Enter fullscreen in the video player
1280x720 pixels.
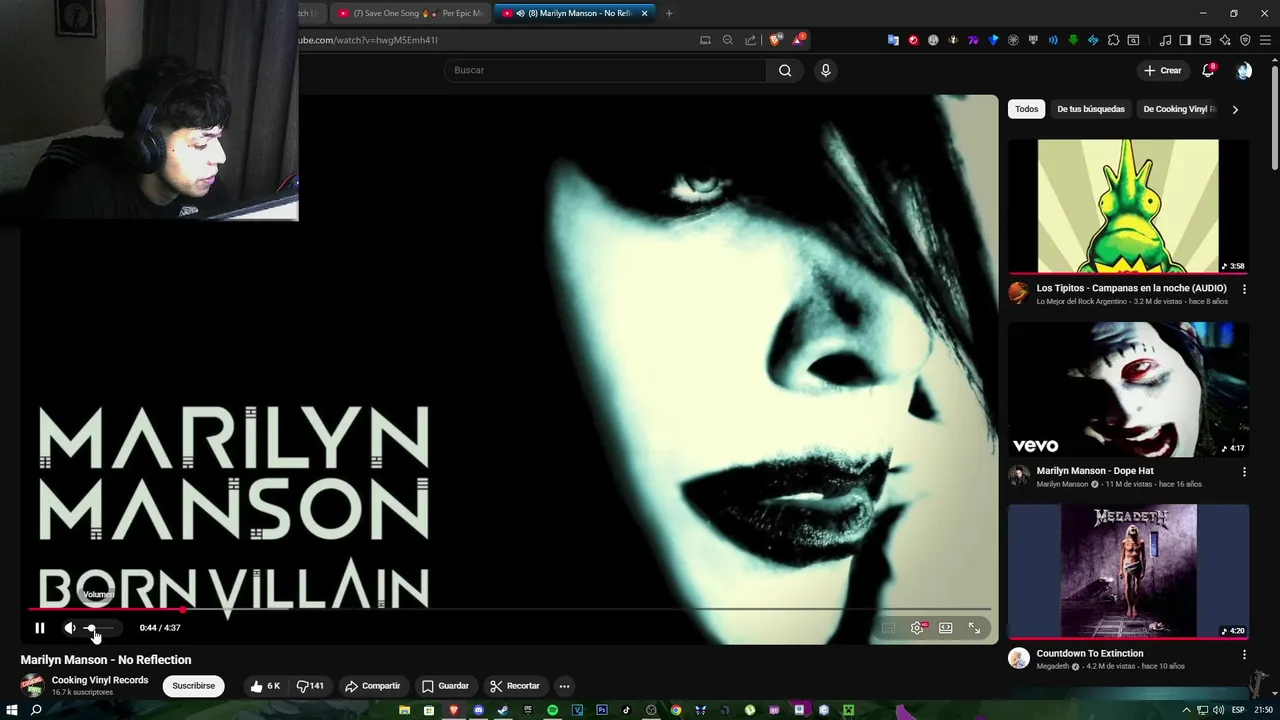coord(974,628)
